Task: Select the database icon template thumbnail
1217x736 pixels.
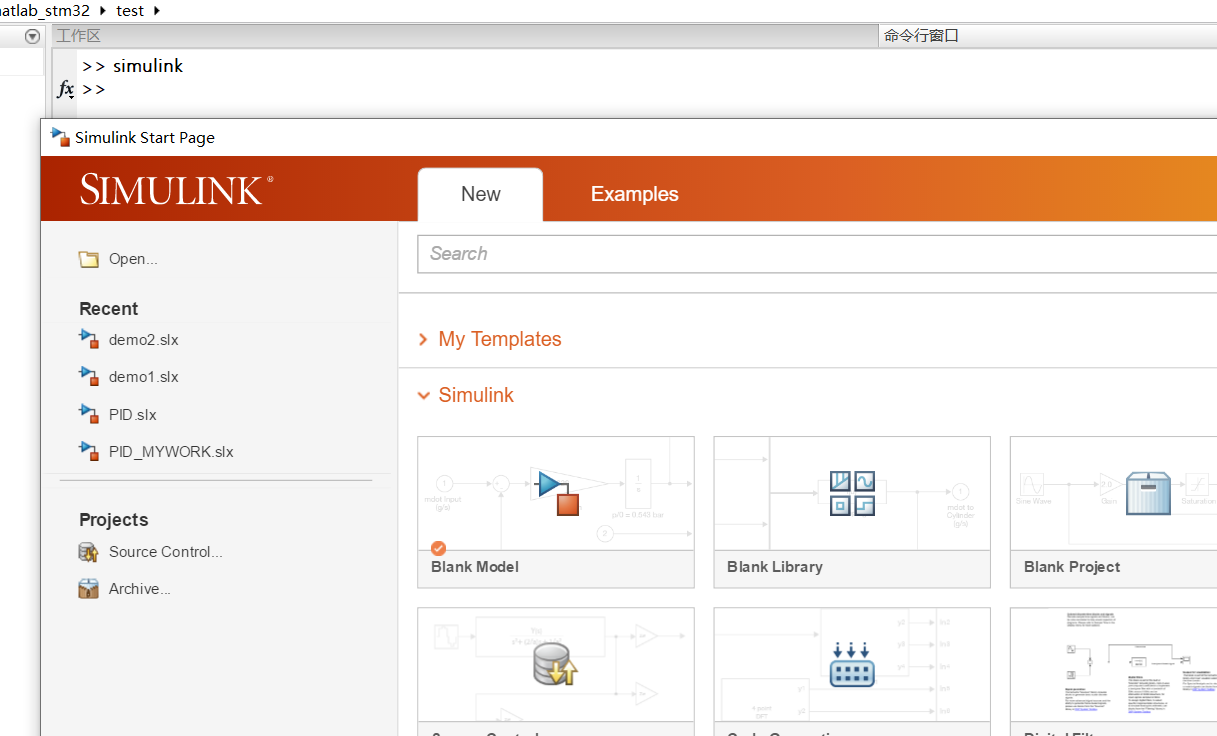Action: (556, 665)
